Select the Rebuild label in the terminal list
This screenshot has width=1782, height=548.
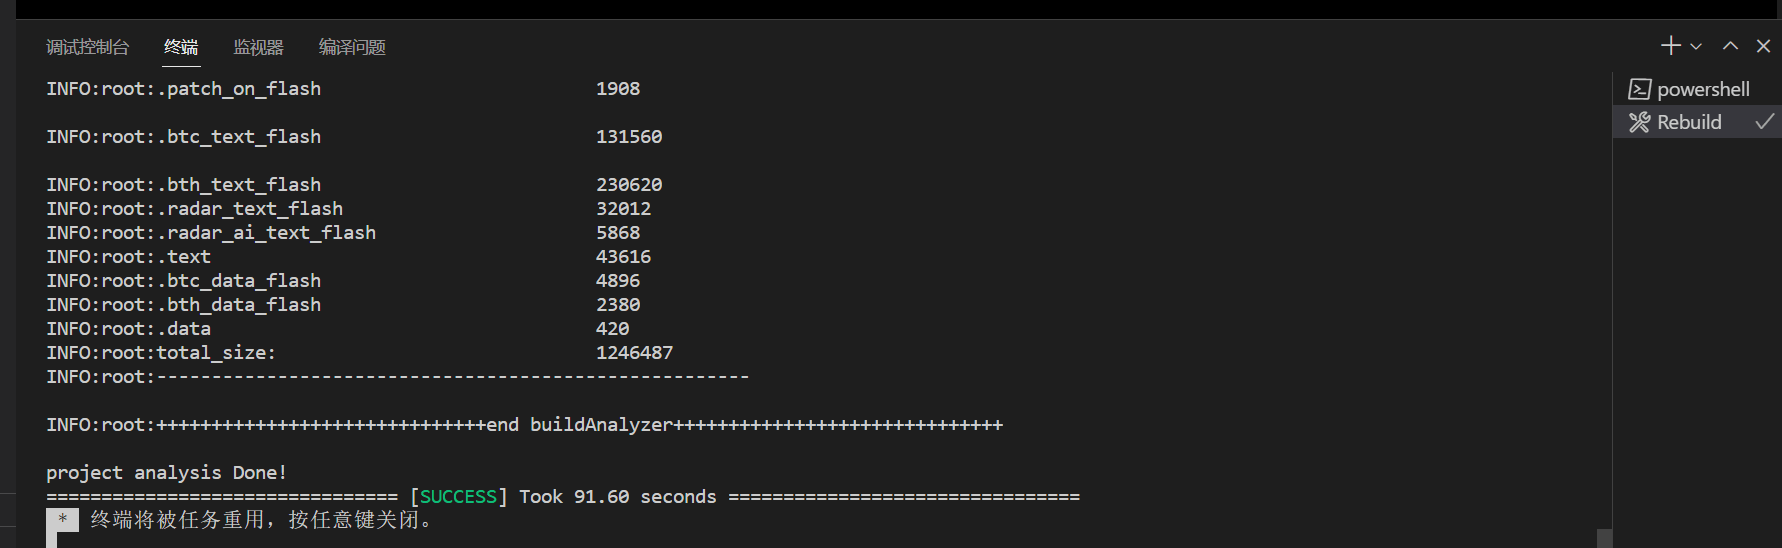point(1689,122)
